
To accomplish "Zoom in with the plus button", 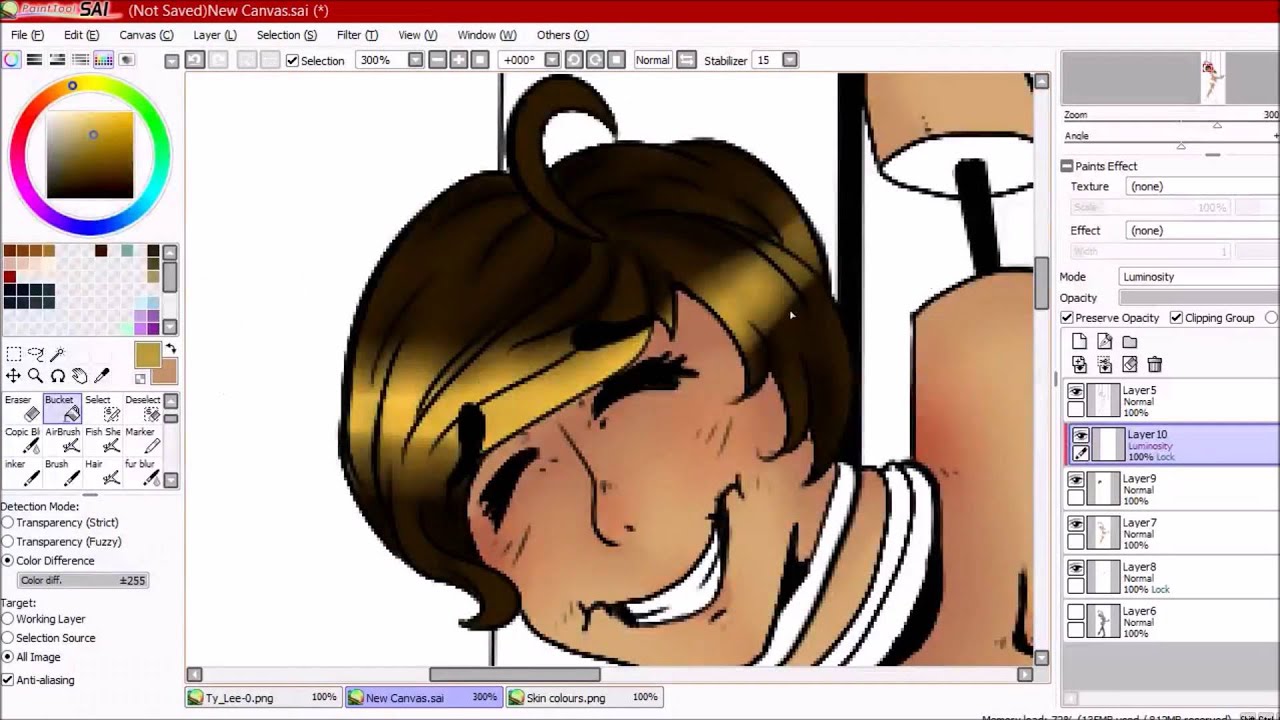I will click(x=458, y=60).
